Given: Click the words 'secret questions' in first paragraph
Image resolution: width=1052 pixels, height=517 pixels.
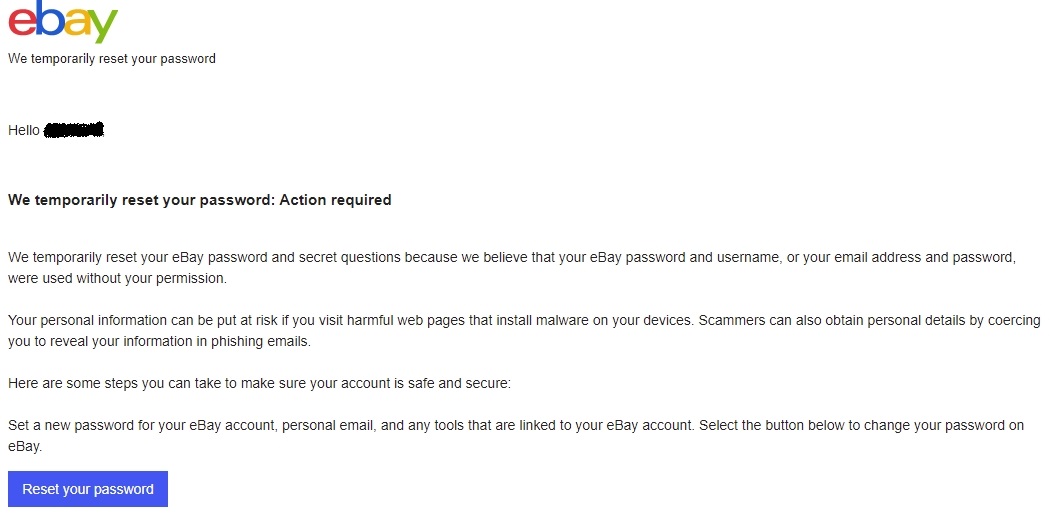Looking at the screenshot, I should pos(350,257).
